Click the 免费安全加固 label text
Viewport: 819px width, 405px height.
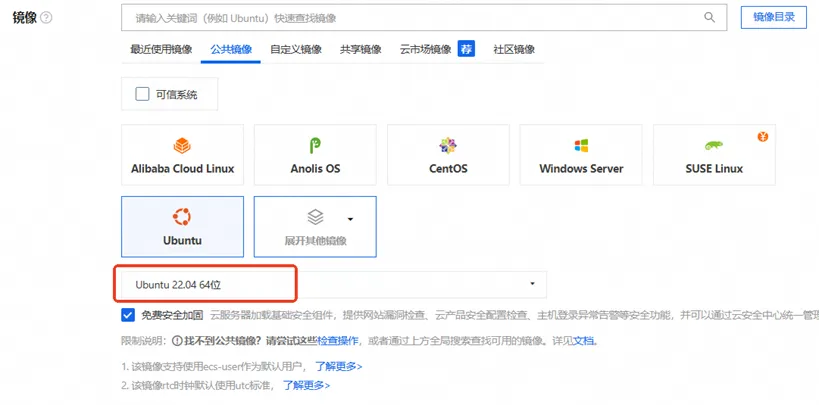point(172,315)
